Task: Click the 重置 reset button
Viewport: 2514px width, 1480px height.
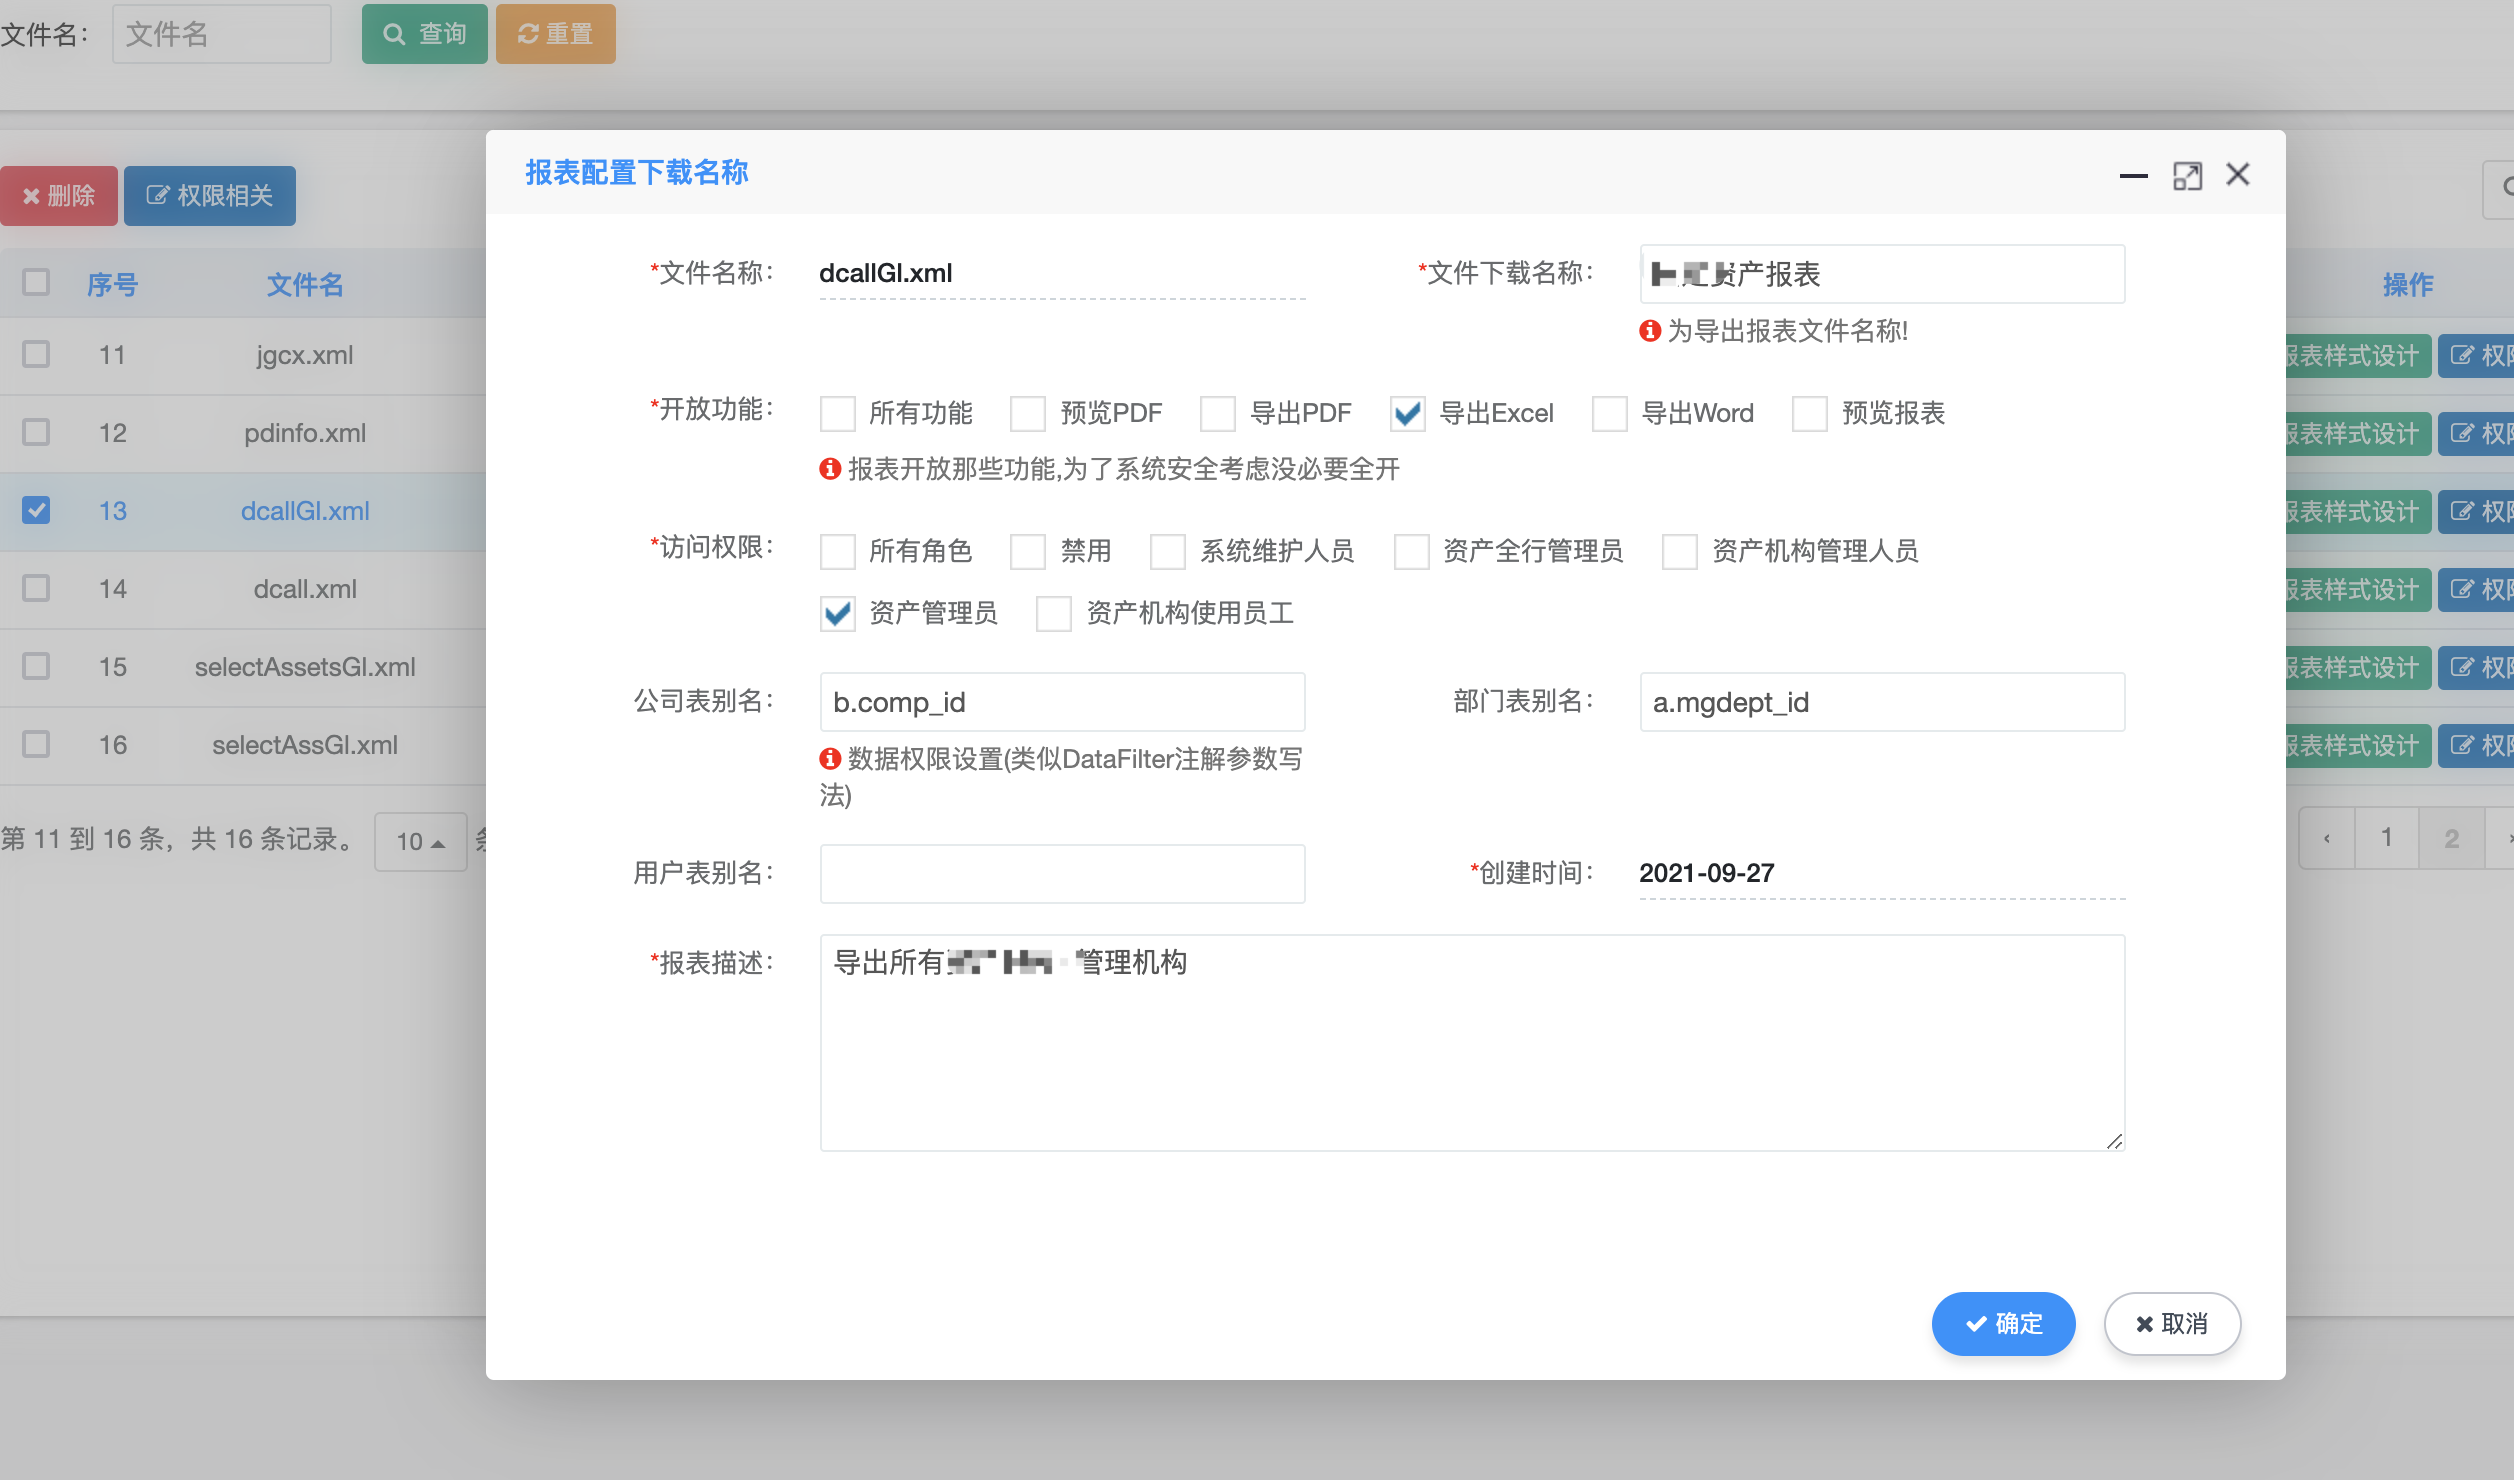Action: coord(555,34)
